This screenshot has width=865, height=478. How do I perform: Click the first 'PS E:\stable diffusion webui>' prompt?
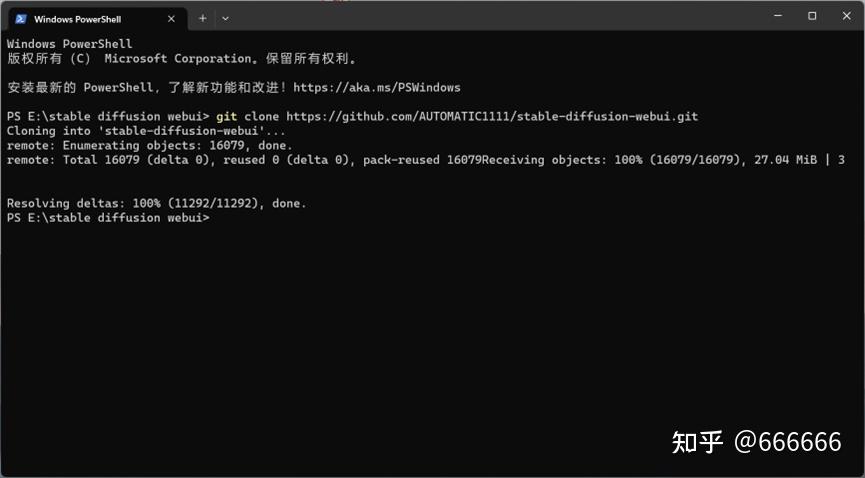[x=108, y=116]
